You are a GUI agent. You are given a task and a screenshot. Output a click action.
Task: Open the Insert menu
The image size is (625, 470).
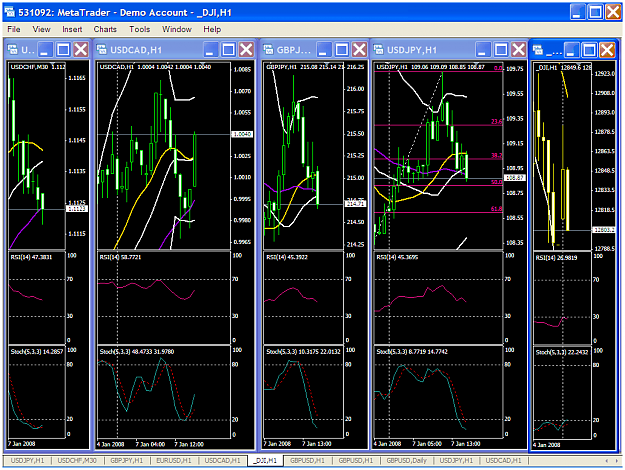coord(72,29)
